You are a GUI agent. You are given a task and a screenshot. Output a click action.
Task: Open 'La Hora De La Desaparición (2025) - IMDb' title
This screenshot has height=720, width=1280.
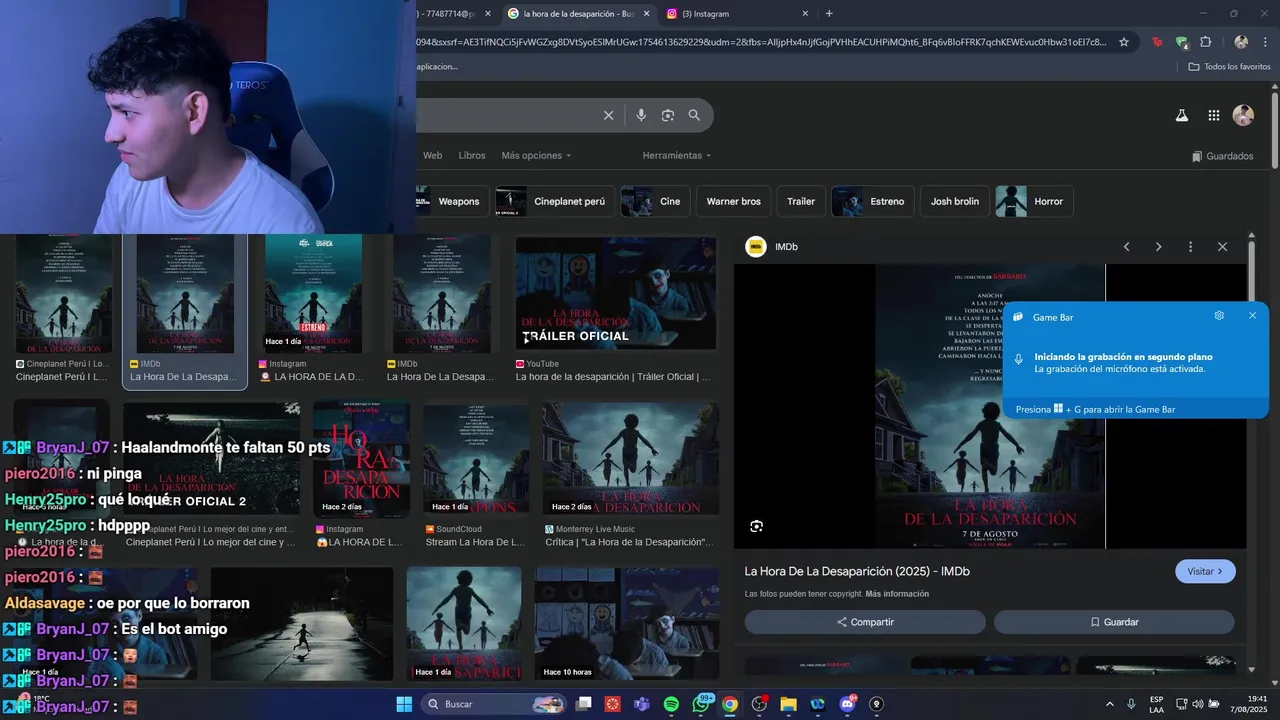point(857,571)
